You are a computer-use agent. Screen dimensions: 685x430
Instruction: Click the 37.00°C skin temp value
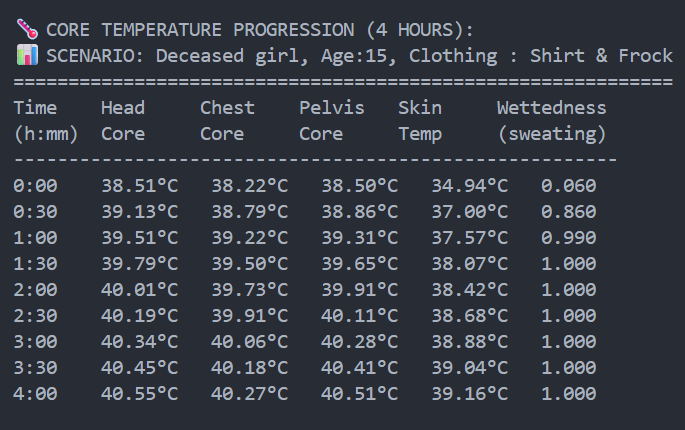coord(469,212)
